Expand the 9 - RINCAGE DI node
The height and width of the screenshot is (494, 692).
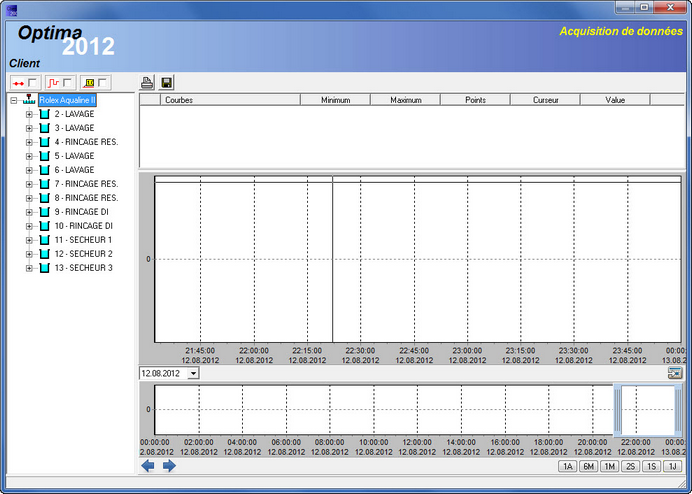[x=29, y=212]
